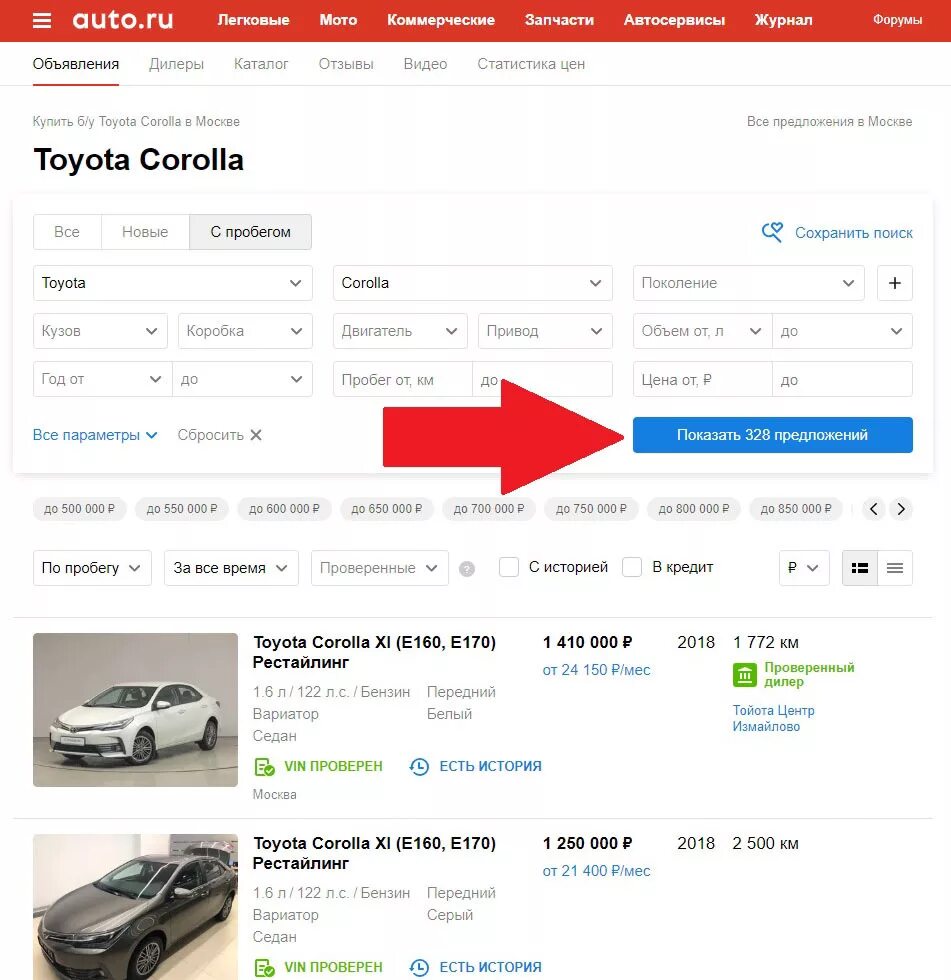This screenshot has height=980, width=951.
Task: Click the VIN ПРОВЕРЕН green checkmark icon
Action: coord(264,766)
